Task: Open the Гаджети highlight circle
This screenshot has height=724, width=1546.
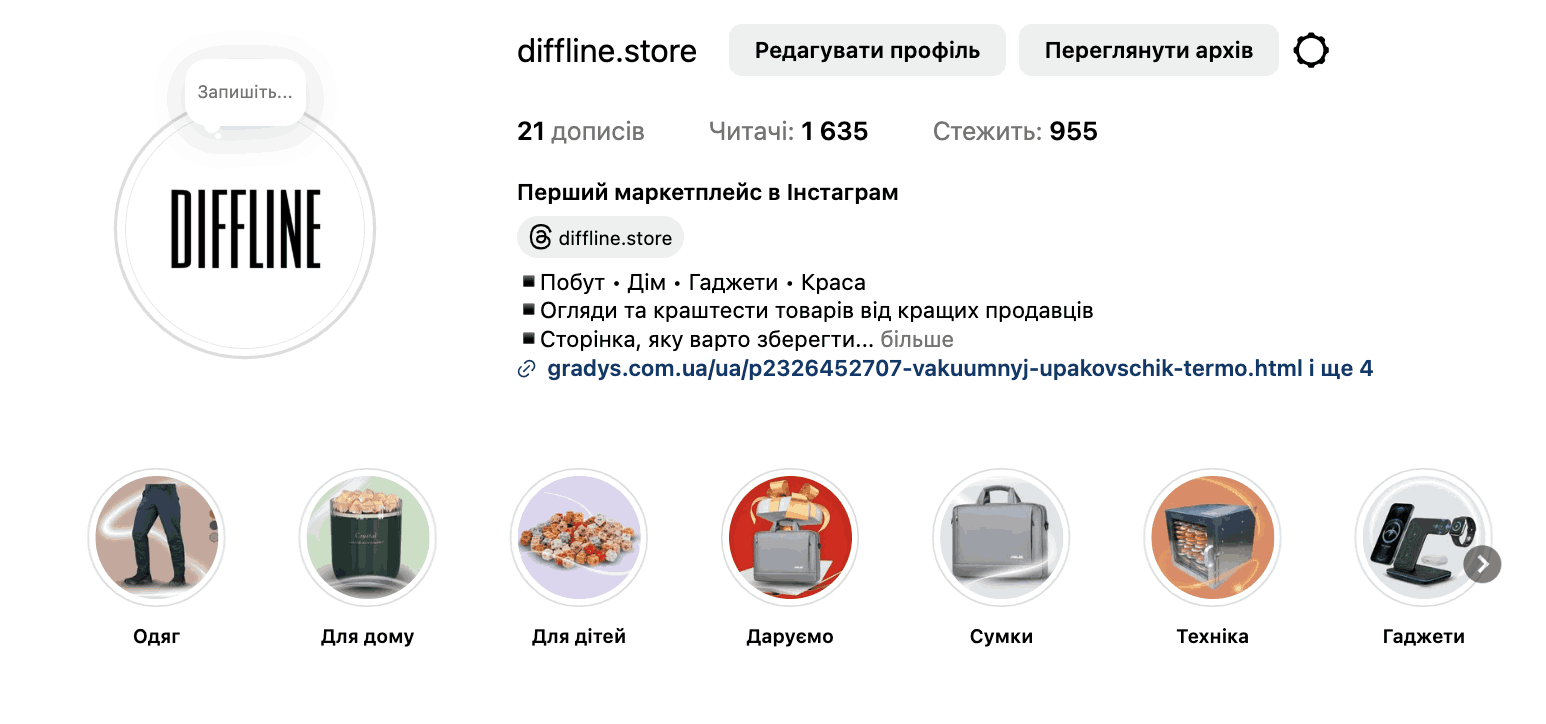Action: 1423,537
